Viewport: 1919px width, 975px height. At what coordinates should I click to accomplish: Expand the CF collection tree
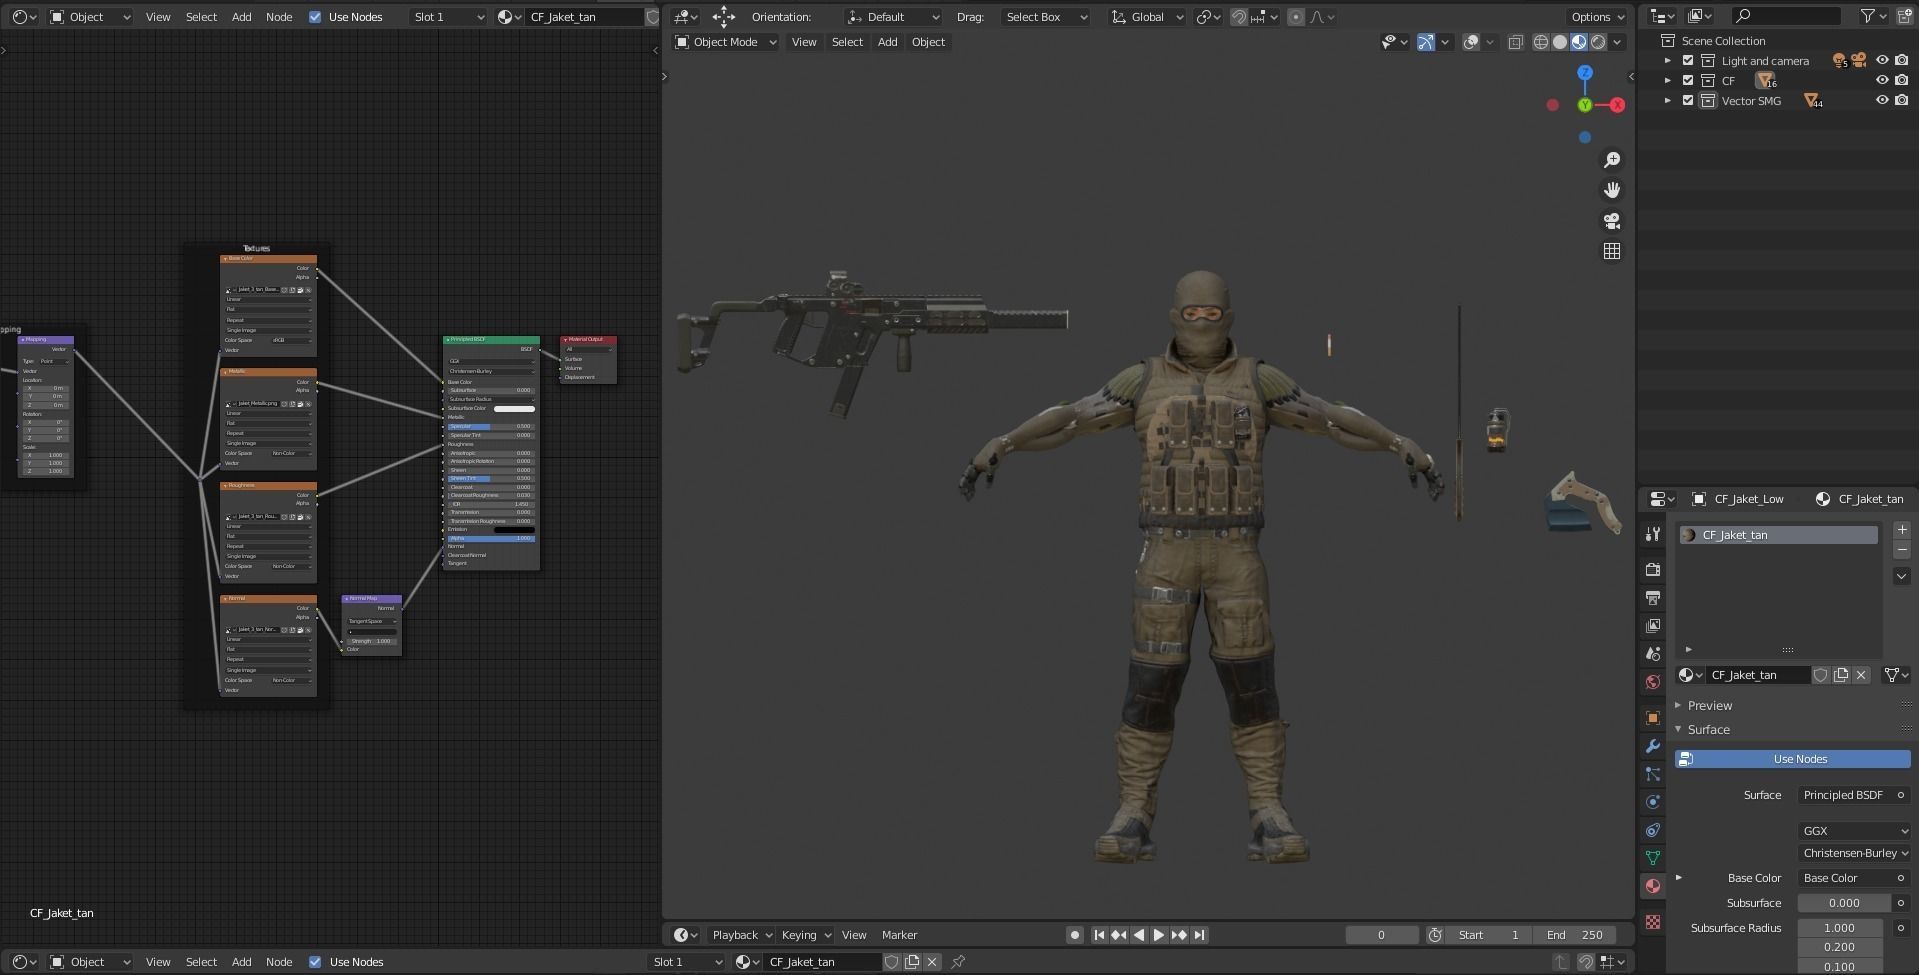(x=1667, y=81)
